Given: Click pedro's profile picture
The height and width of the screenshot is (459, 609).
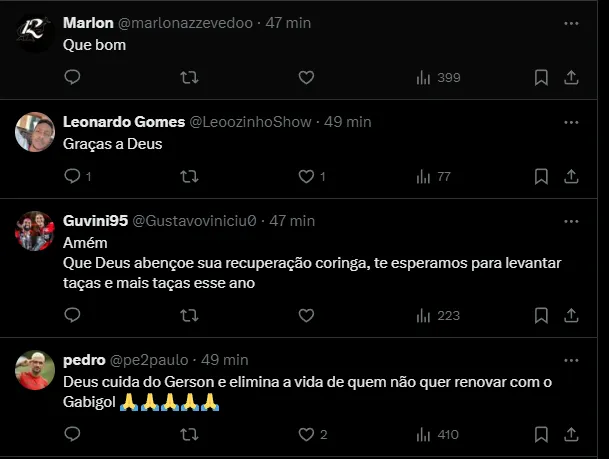Looking at the screenshot, I should (x=35, y=369).
